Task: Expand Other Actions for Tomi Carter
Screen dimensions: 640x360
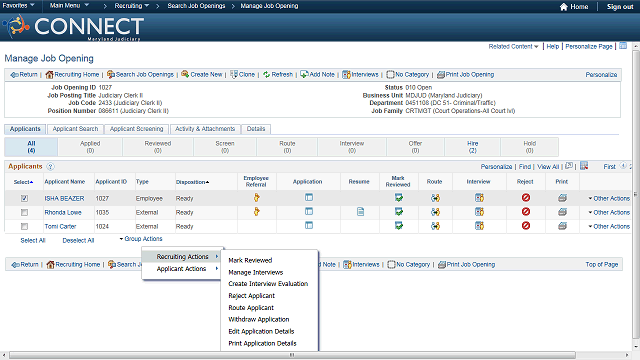Action: (609, 226)
